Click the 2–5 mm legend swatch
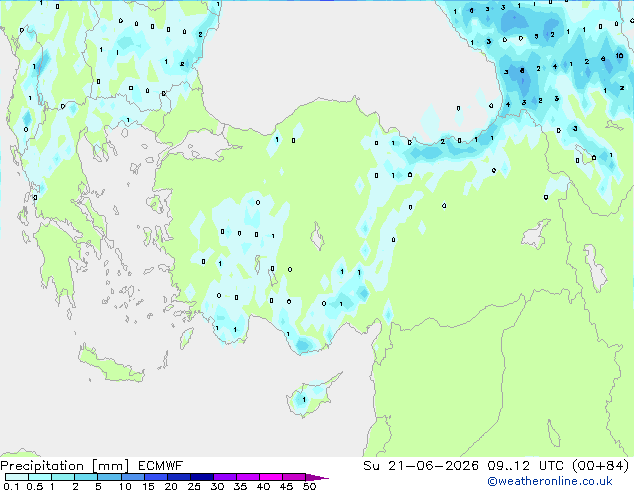This screenshot has height=490, width=634. (86, 477)
